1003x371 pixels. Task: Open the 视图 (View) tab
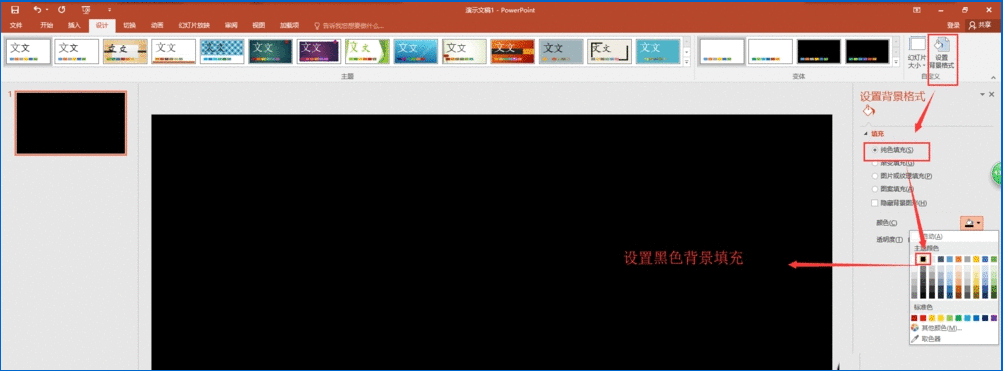tap(258, 26)
